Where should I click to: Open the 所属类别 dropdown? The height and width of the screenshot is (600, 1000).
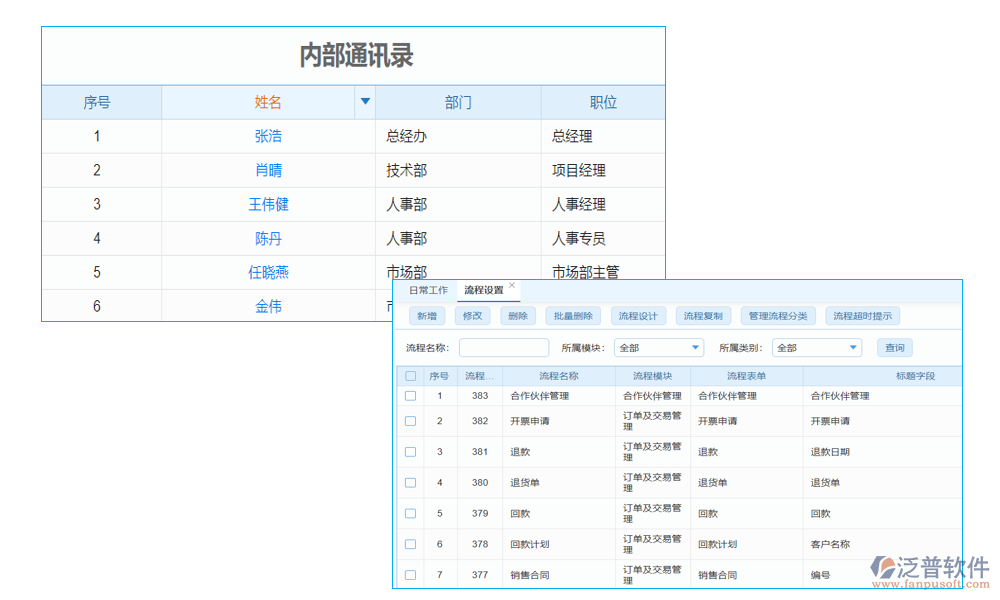point(817,347)
